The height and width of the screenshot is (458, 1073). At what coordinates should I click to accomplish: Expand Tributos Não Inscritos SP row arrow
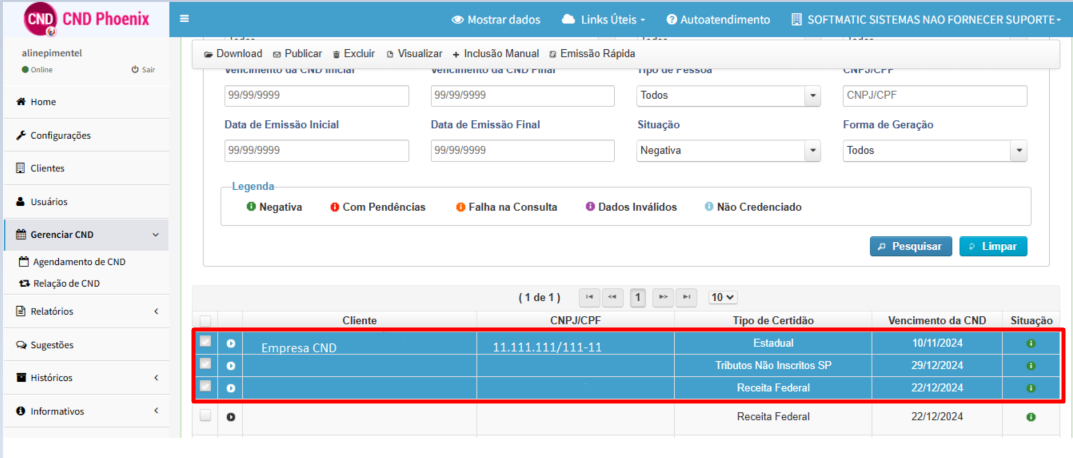[x=231, y=366]
